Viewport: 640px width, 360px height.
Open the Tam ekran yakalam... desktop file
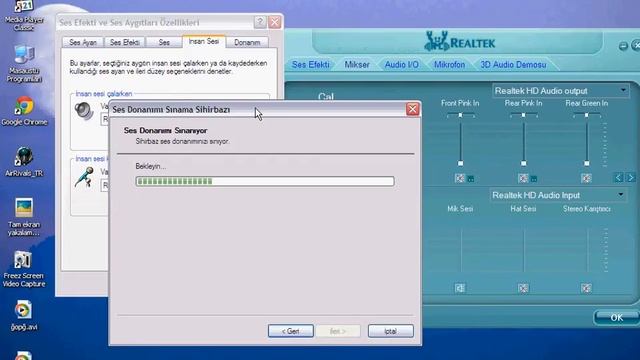(24, 217)
